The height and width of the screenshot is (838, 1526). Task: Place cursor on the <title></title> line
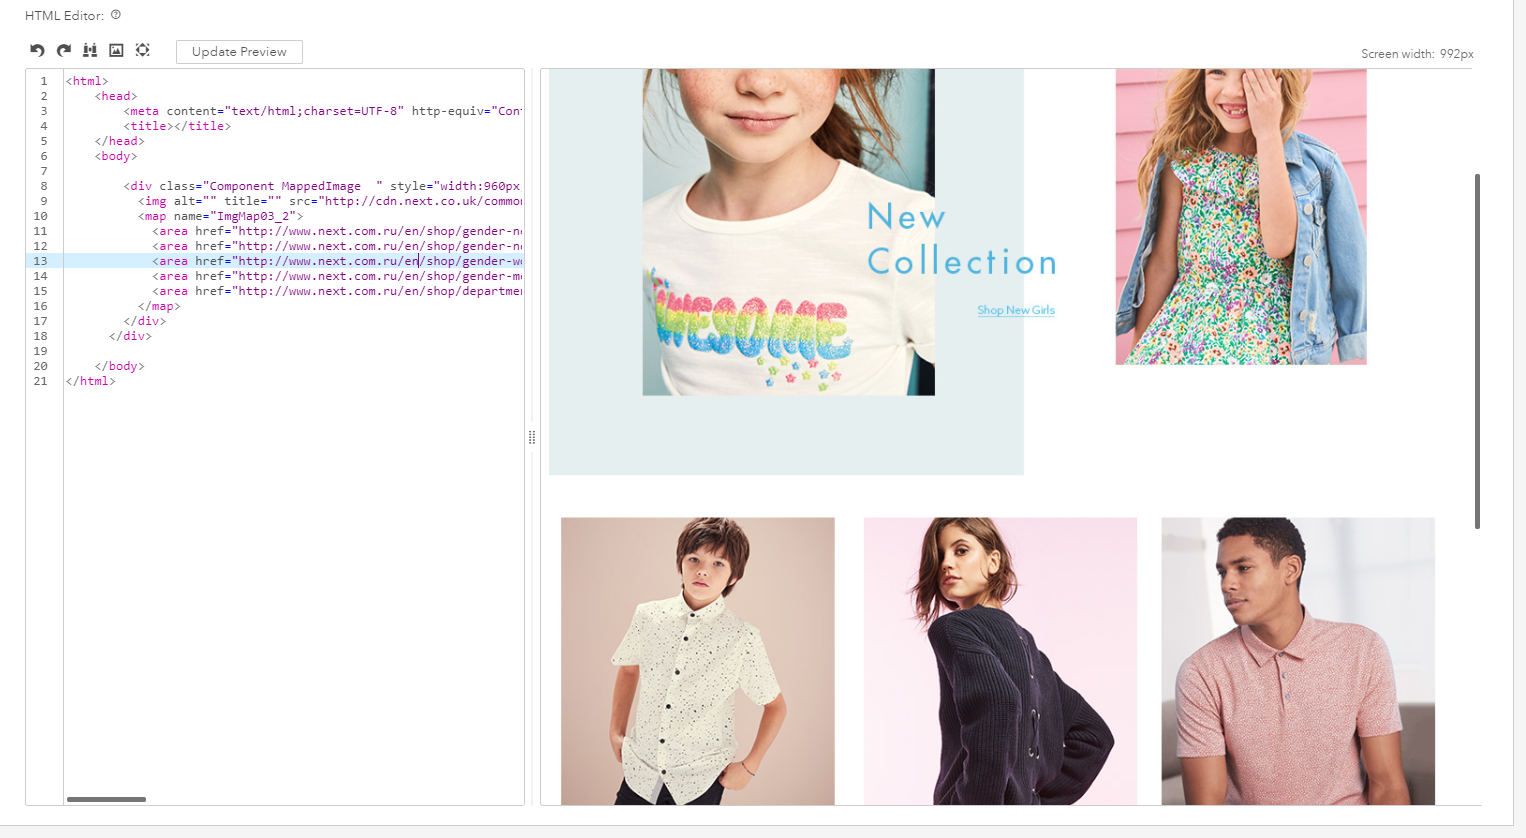[178, 126]
